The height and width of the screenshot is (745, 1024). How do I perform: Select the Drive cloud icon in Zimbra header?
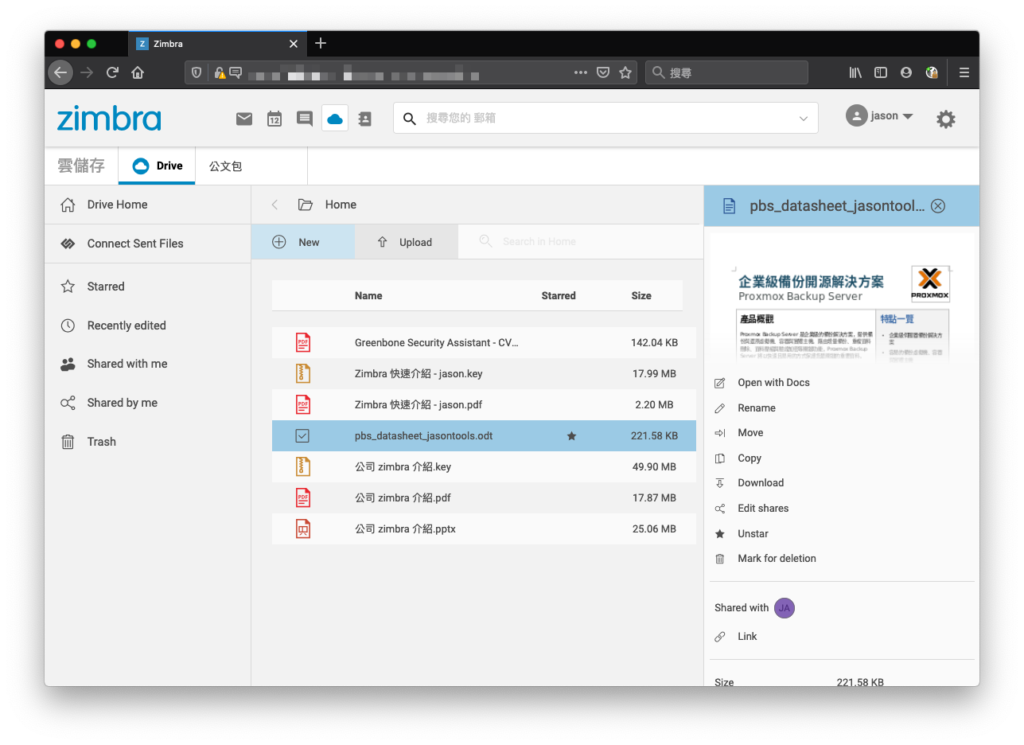[x=334, y=119]
